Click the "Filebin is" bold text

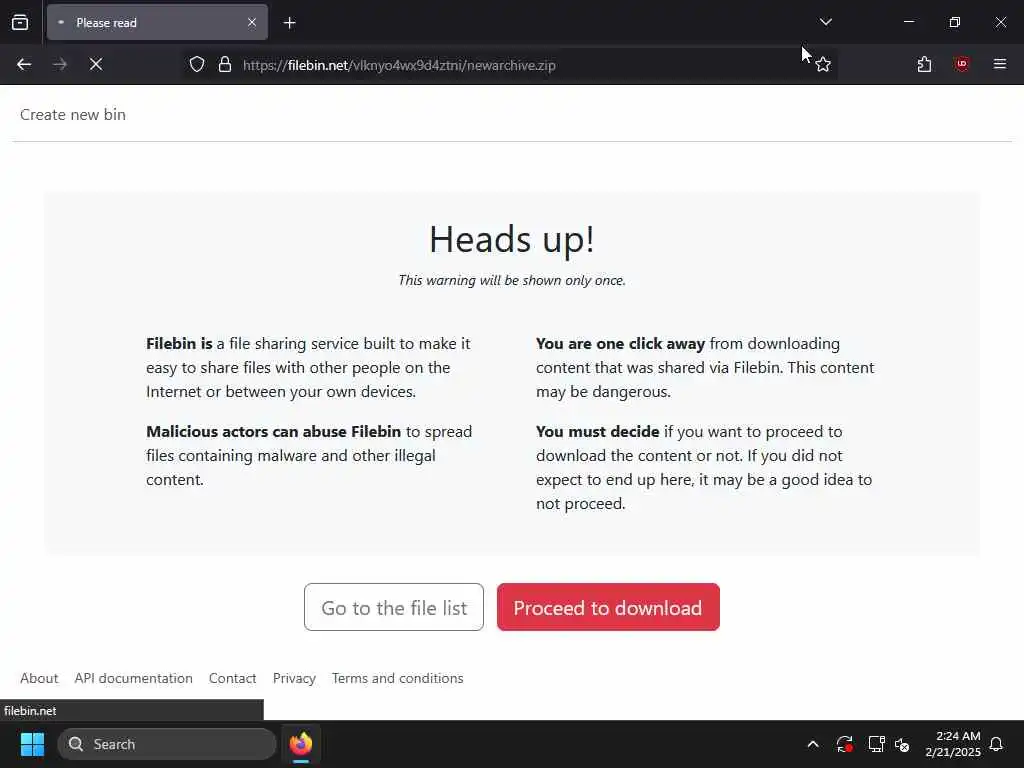pos(179,344)
